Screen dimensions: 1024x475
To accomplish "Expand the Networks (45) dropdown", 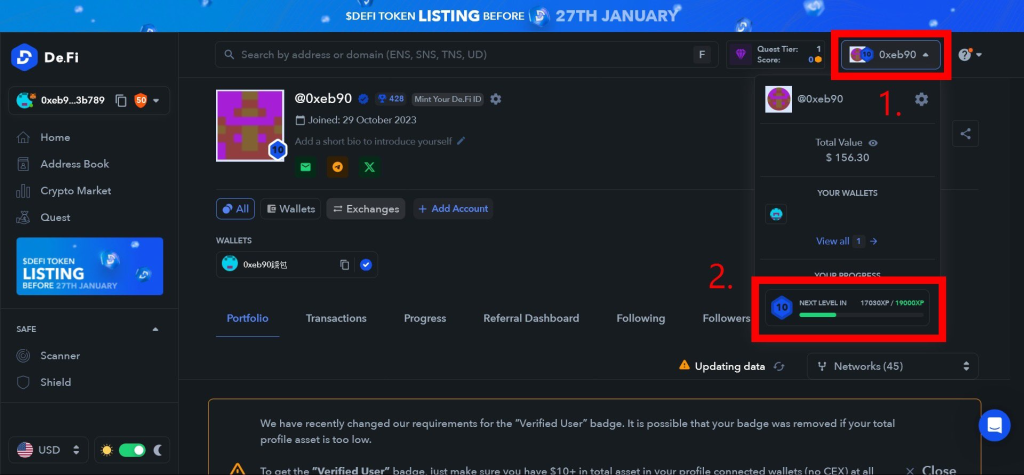I will [873, 367].
